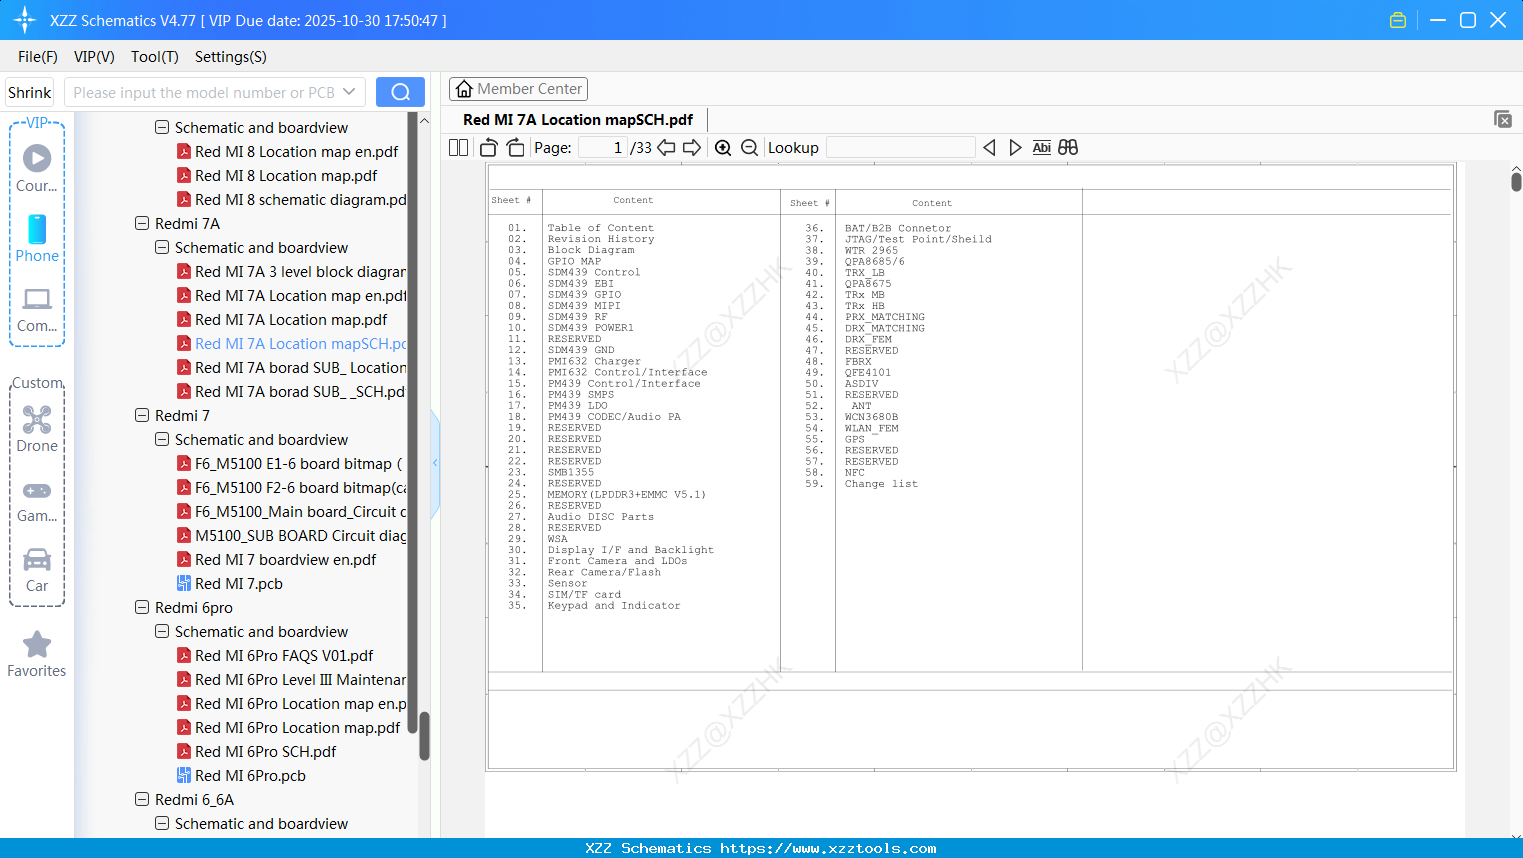Select the Phone category
The width and height of the screenshot is (1523, 858).
click(37, 238)
